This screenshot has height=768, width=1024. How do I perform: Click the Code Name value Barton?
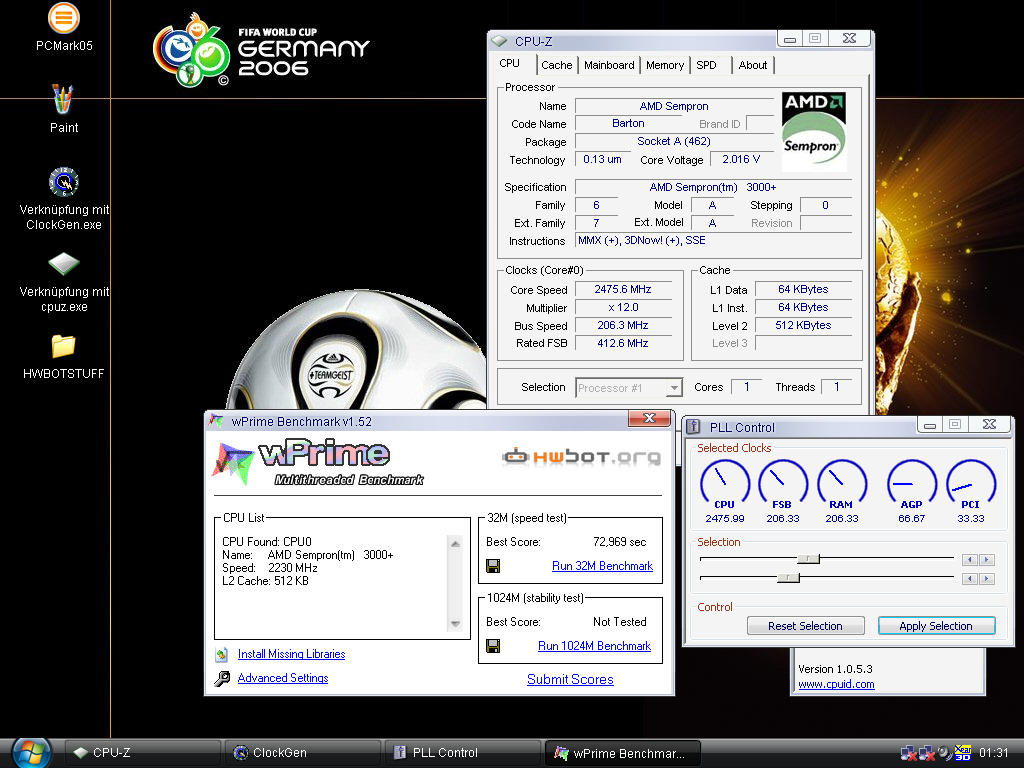tap(628, 123)
